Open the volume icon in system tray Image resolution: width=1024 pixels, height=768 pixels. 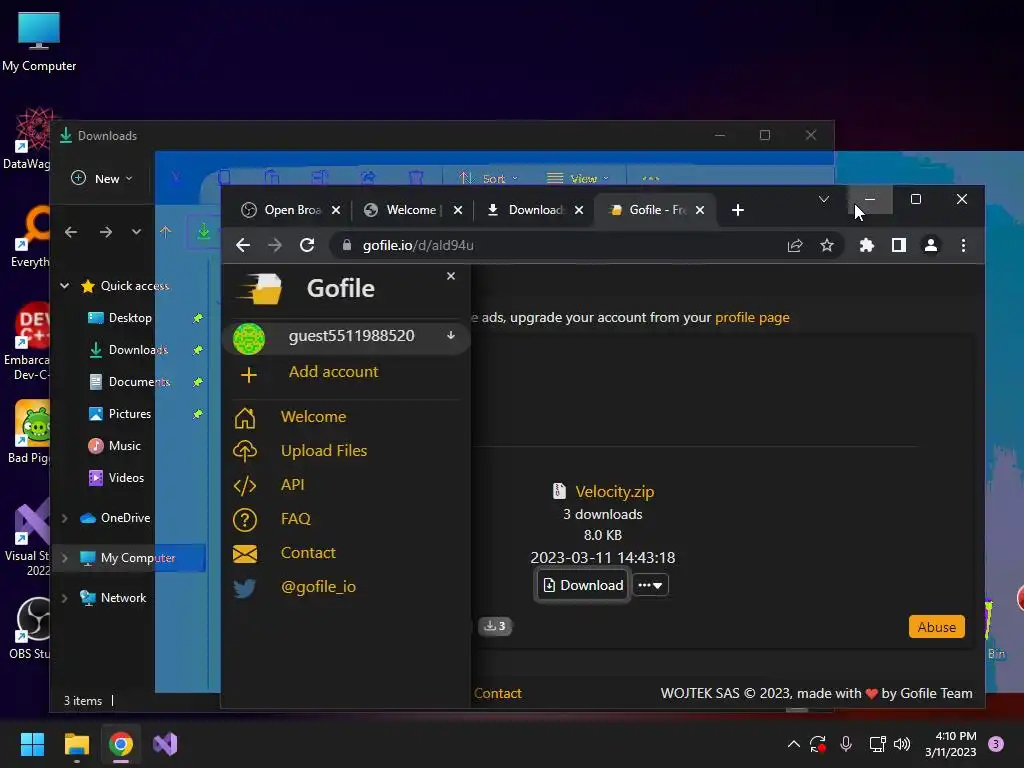pos(902,744)
